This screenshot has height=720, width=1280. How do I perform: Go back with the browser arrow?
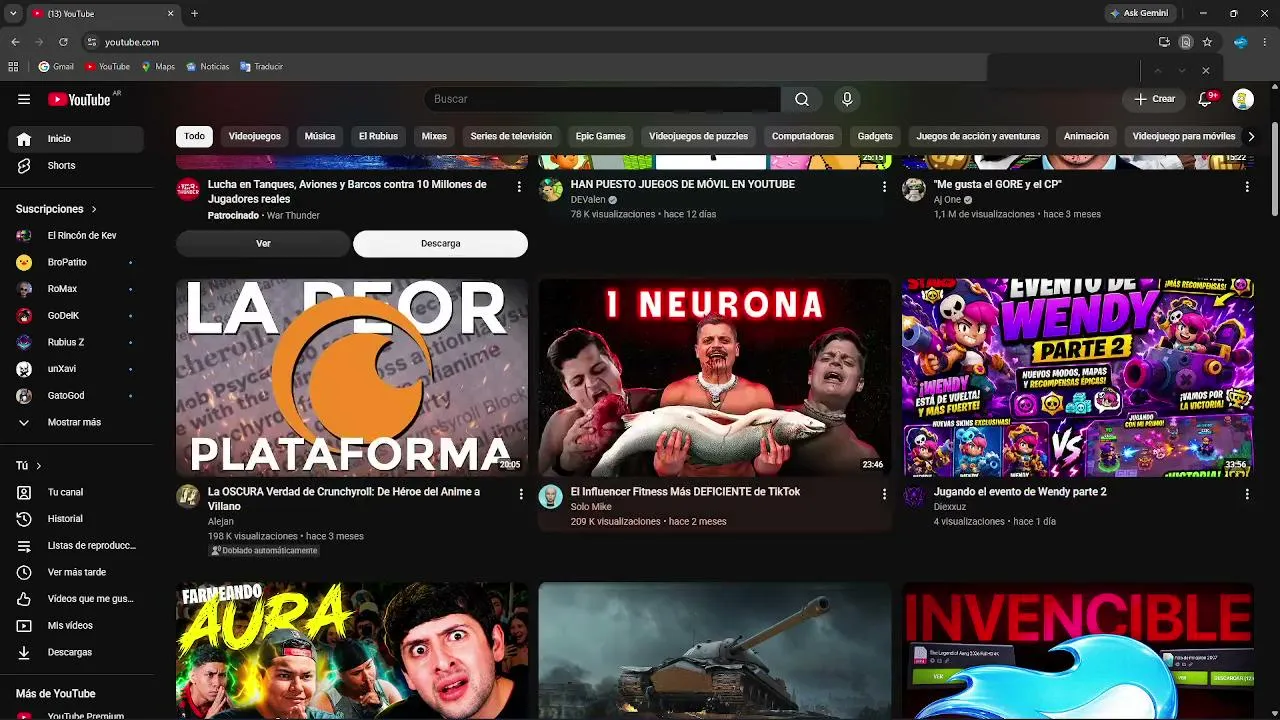(x=15, y=42)
